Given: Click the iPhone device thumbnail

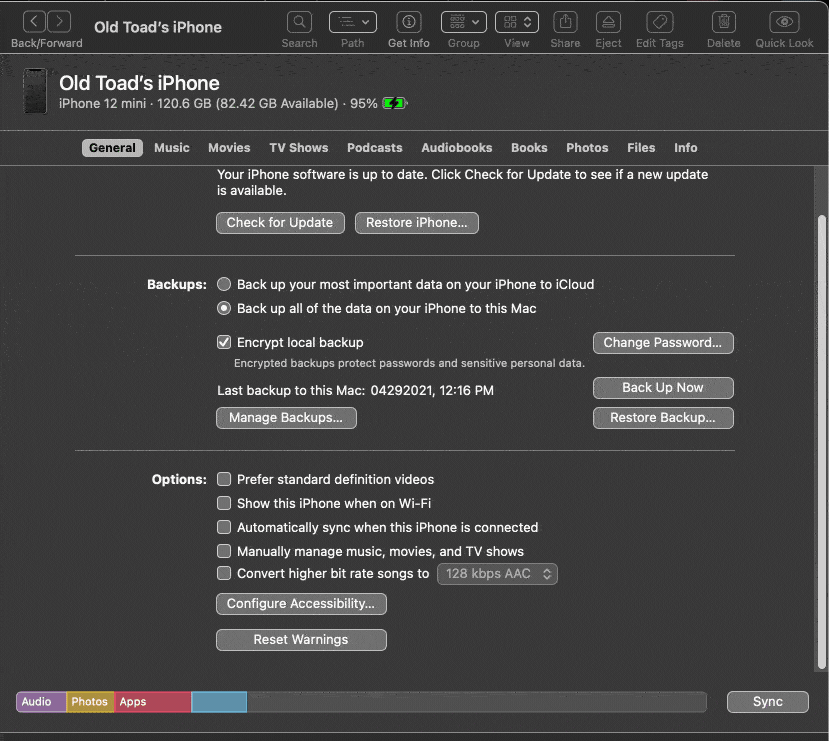Looking at the screenshot, I should 35,91.
